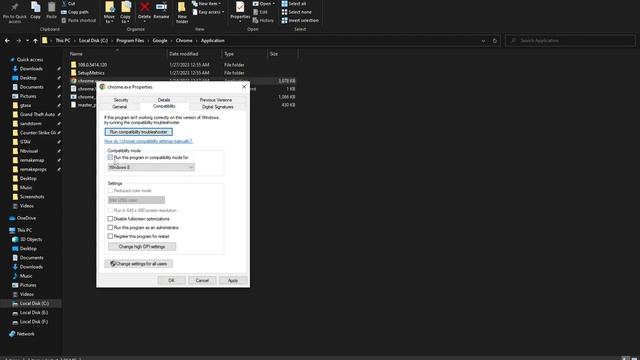This screenshot has height=360, width=640.
Task: Select the Compatibility tab
Action: point(164,107)
